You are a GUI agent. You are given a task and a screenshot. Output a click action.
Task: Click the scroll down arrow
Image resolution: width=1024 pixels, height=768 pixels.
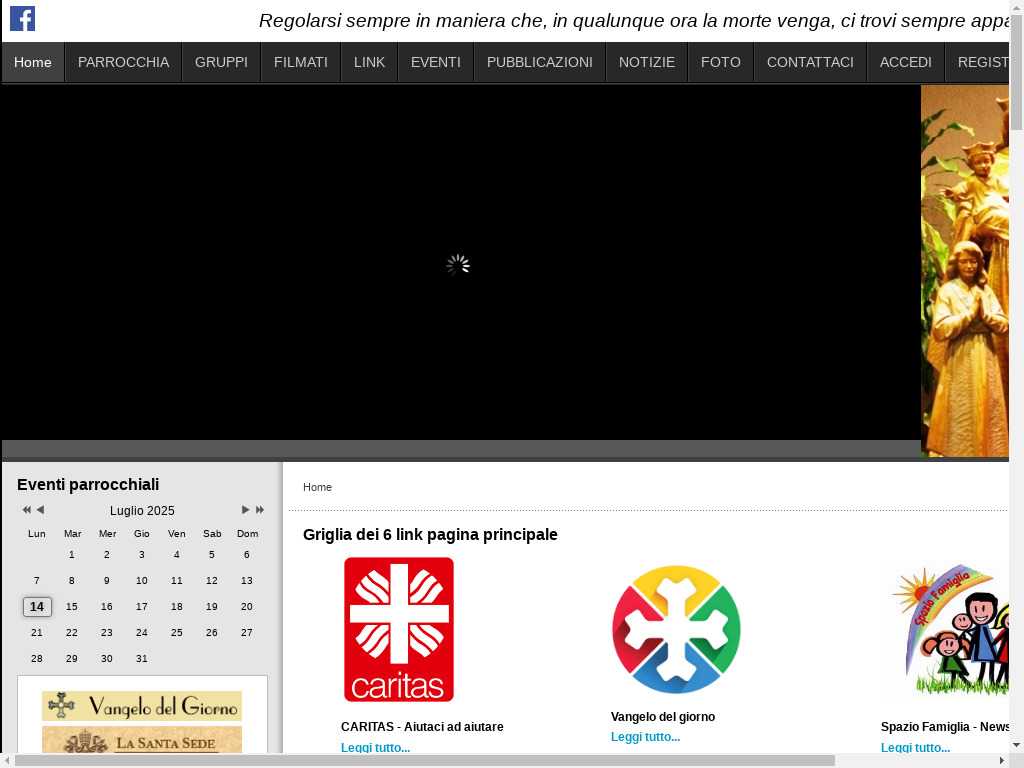1016,745
